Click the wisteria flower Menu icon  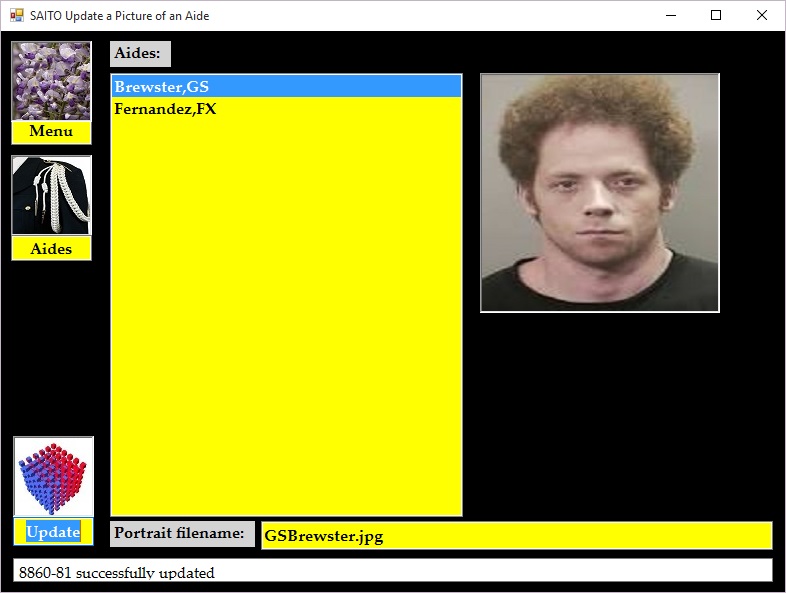51,81
